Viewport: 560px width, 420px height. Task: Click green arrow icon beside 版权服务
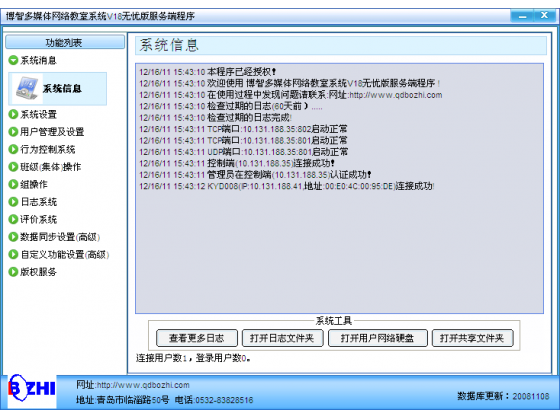[13, 272]
